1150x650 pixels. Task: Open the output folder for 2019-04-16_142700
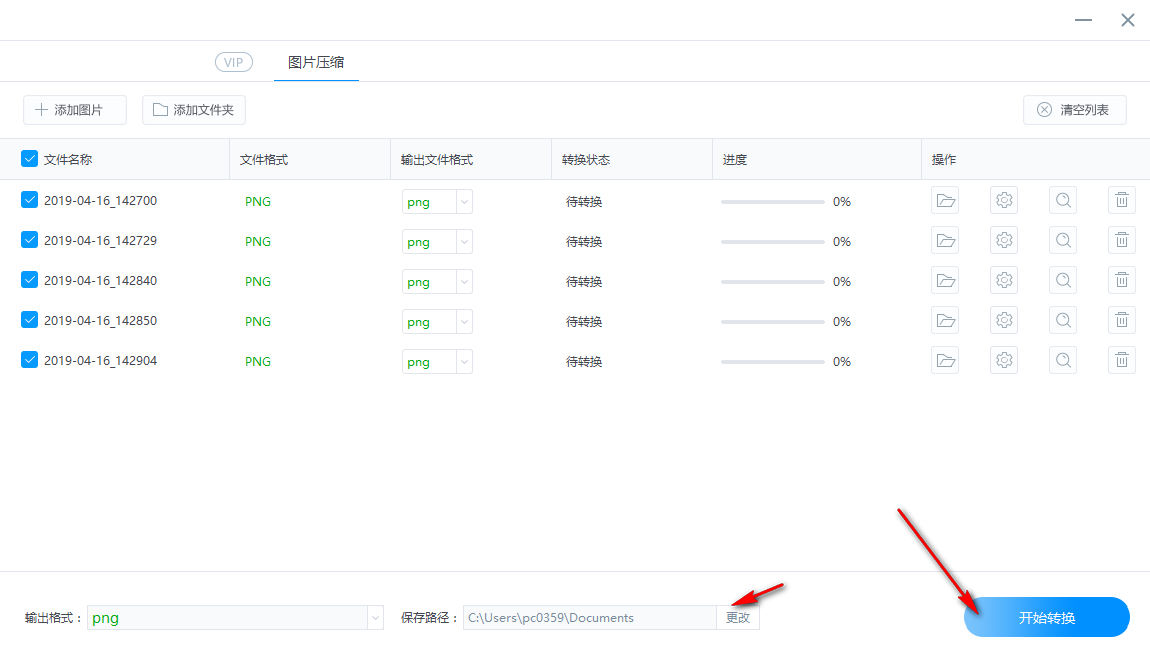[945, 200]
